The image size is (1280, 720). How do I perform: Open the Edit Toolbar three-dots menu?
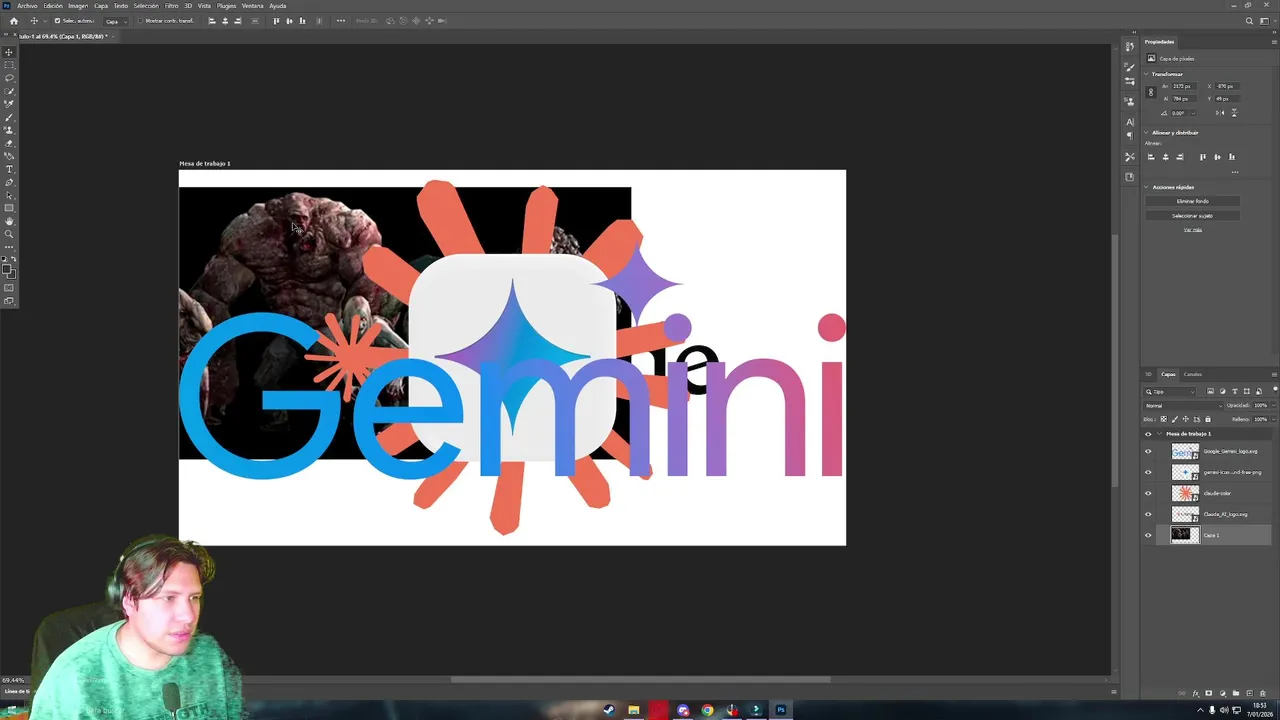click(x=9, y=246)
